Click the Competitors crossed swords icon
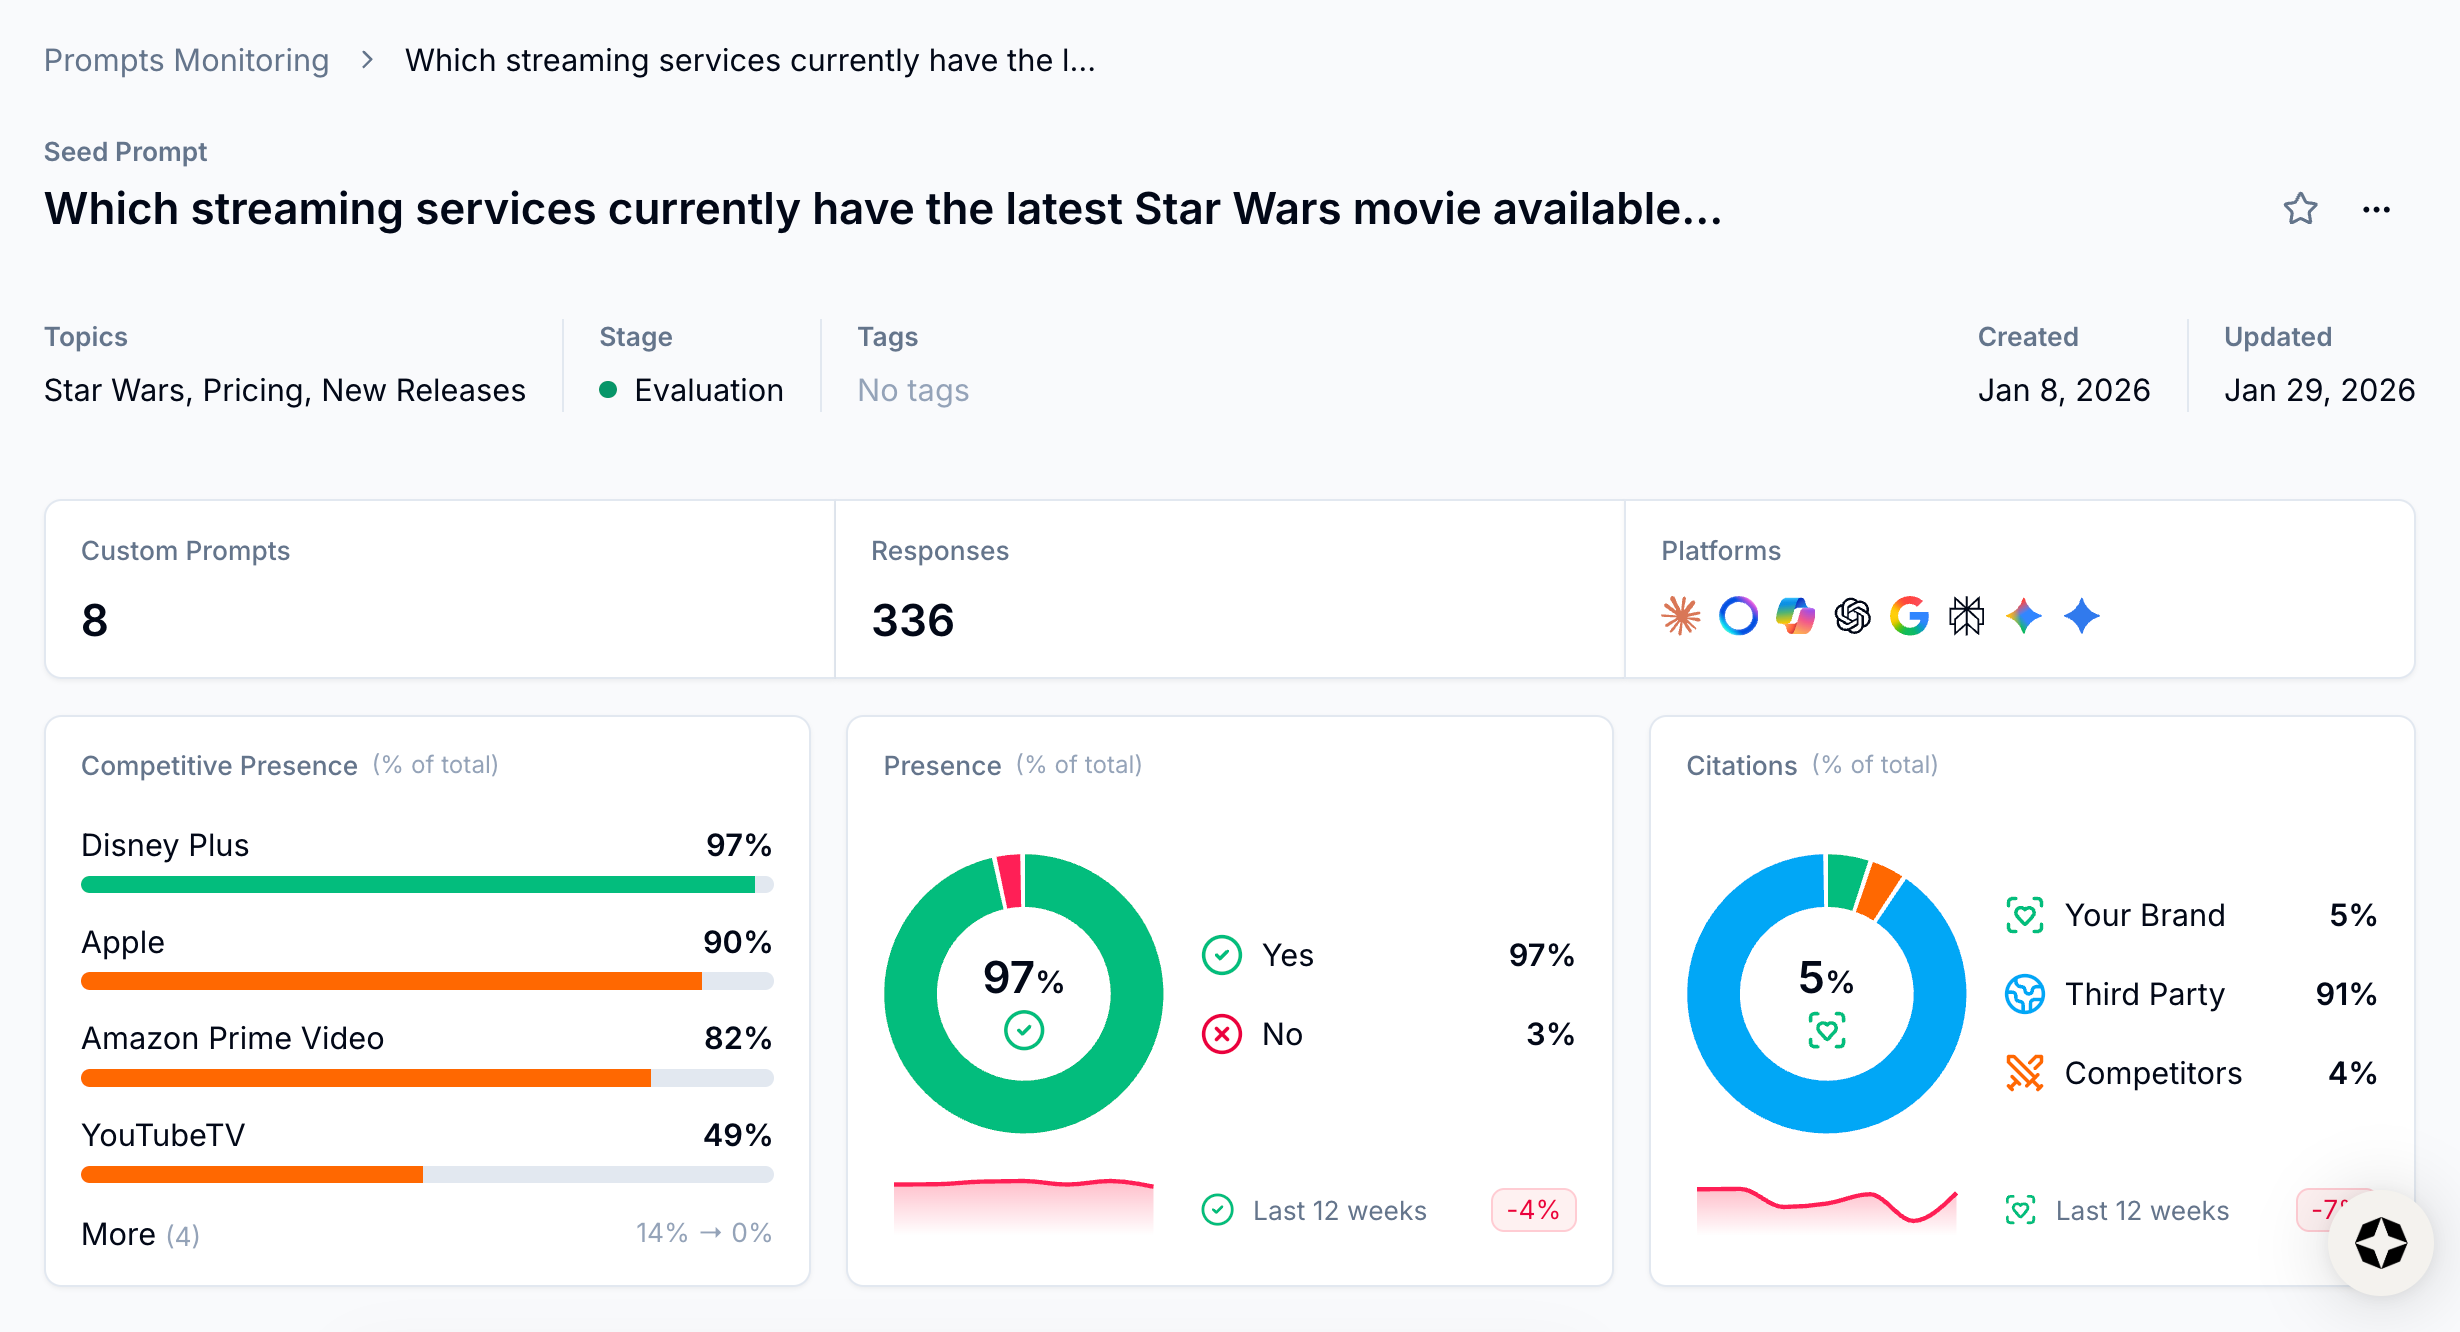This screenshot has width=2460, height=1332. coord(2025,1073)
